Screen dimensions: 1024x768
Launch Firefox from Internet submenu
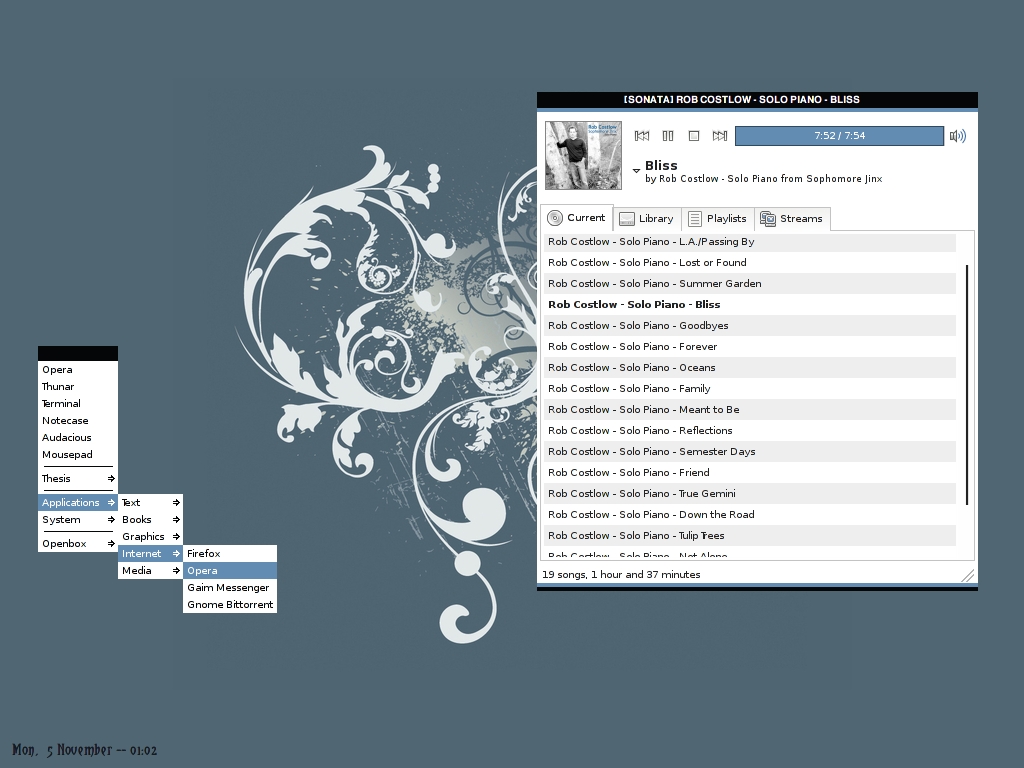pos(230,554)
